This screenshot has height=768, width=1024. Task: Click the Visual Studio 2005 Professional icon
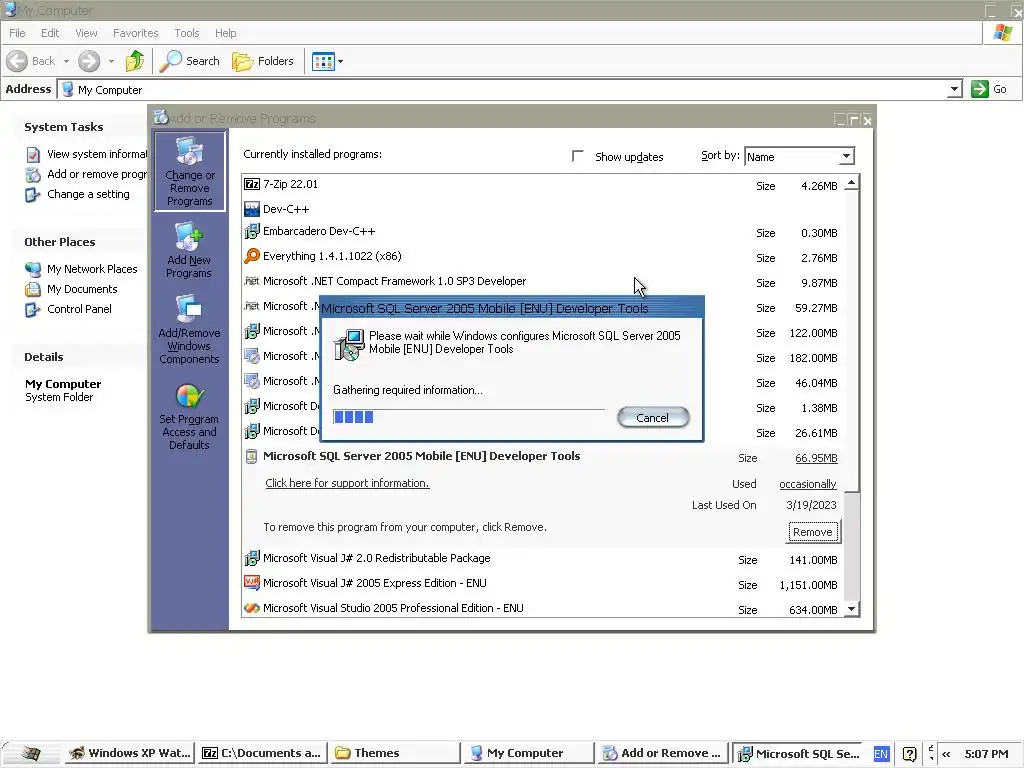click(x=251, y=608)
